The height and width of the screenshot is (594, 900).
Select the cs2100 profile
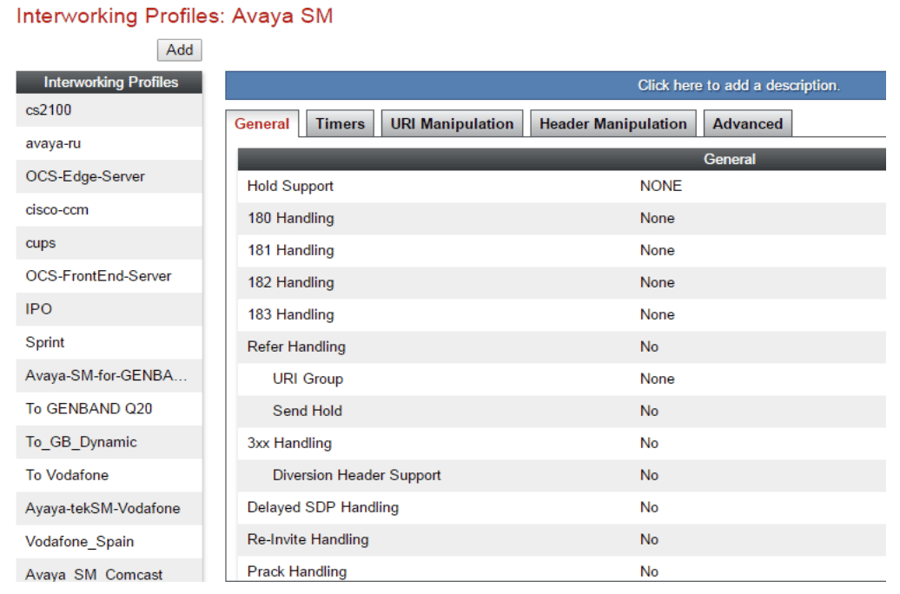click(x=109, y=110)
